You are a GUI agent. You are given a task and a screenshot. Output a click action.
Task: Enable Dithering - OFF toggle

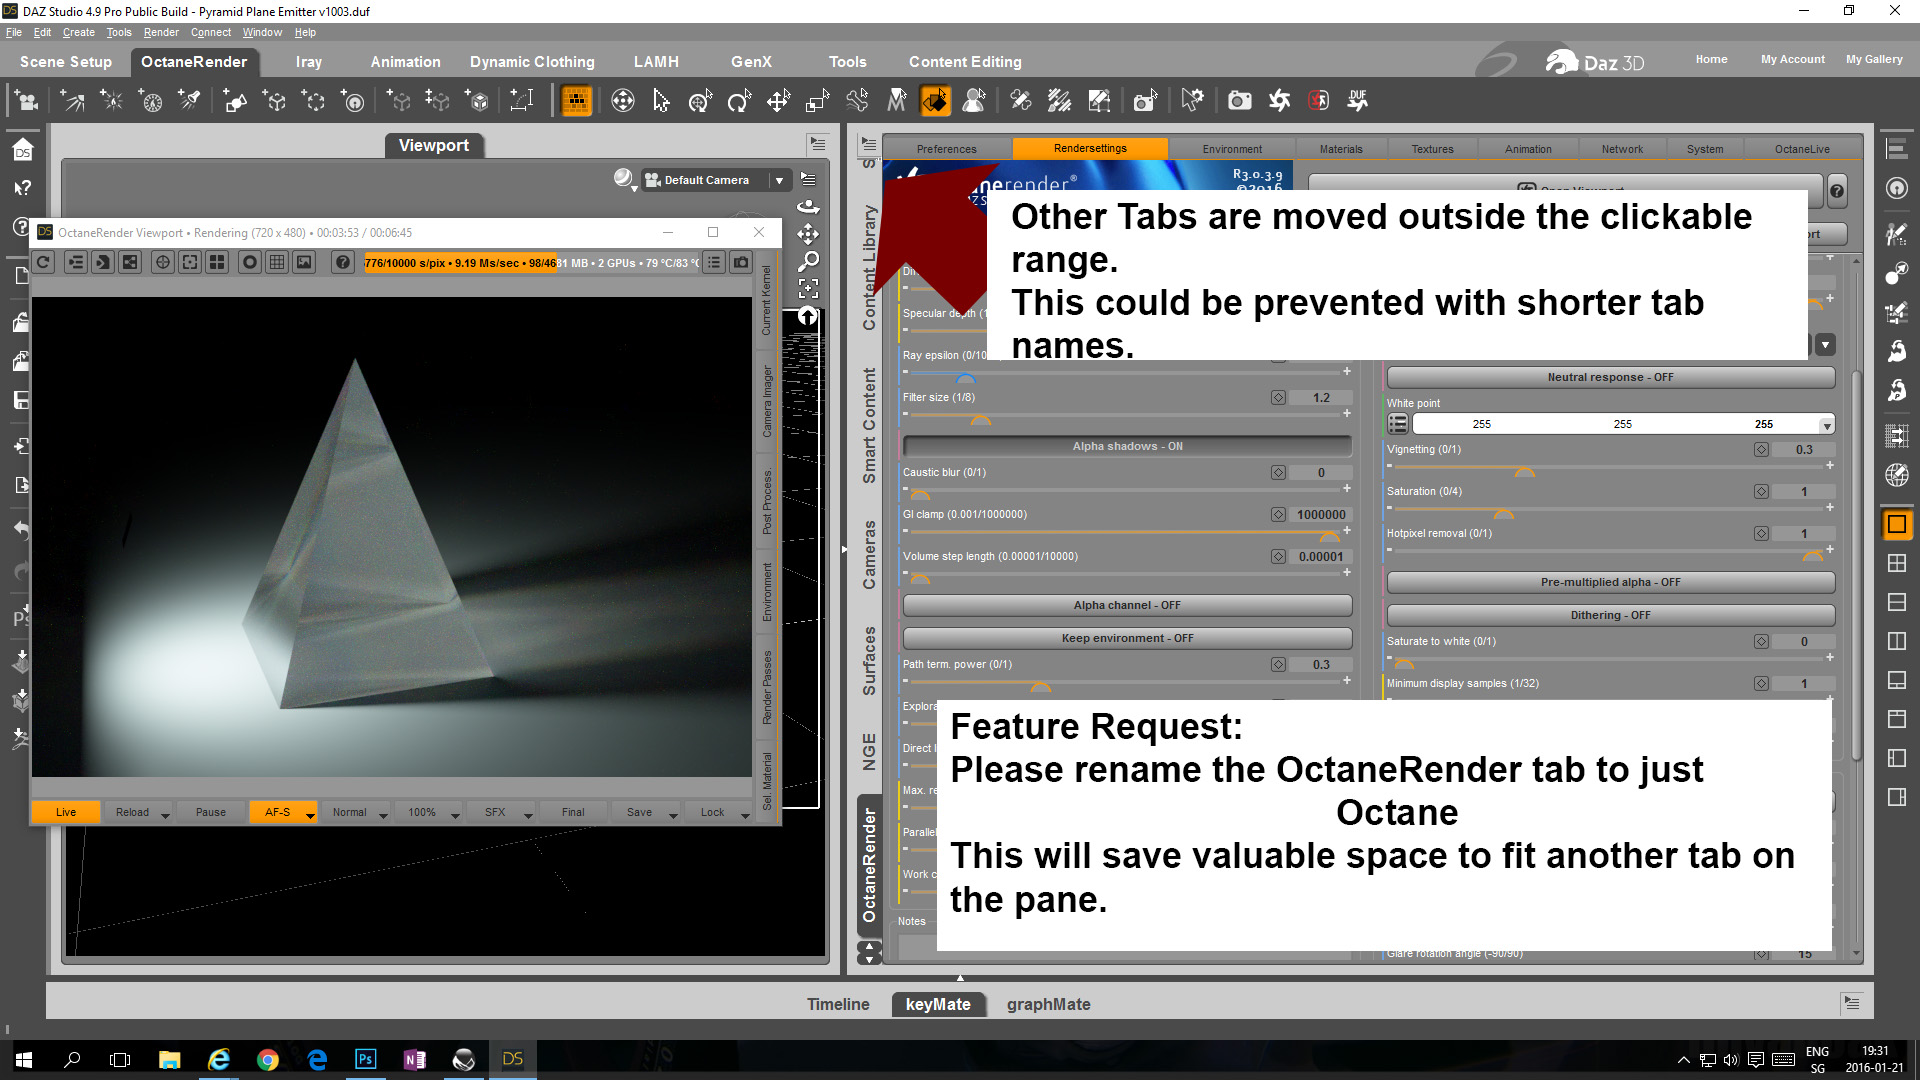(1610, 615)
